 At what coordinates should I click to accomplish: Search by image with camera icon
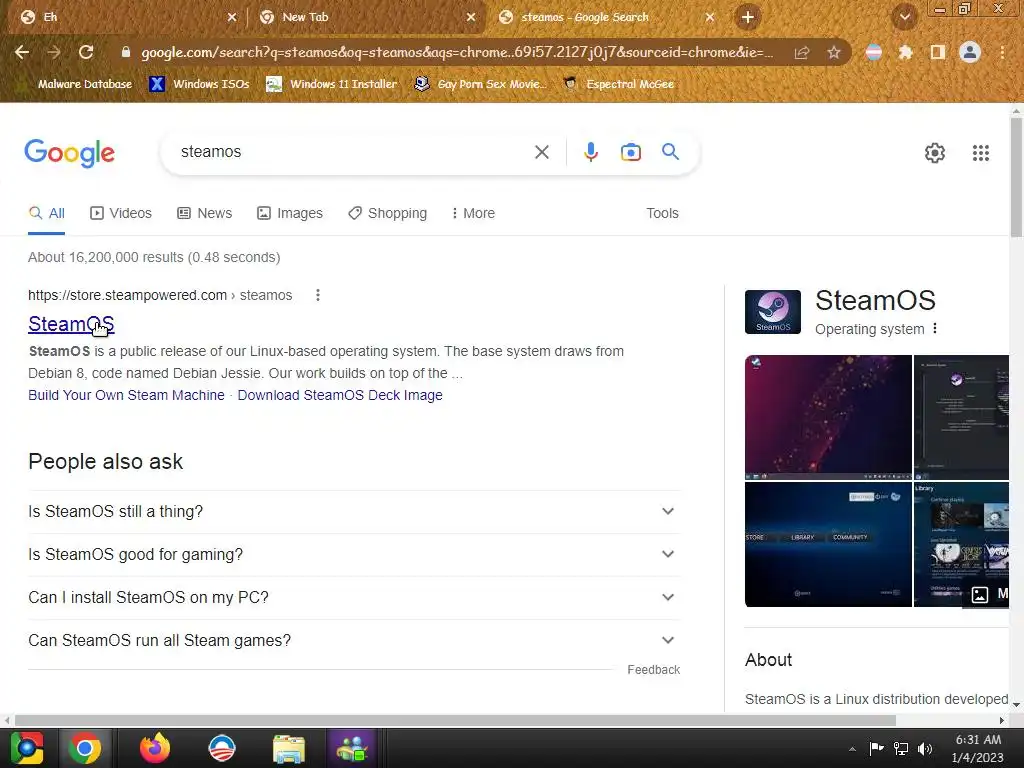point(630,152)
